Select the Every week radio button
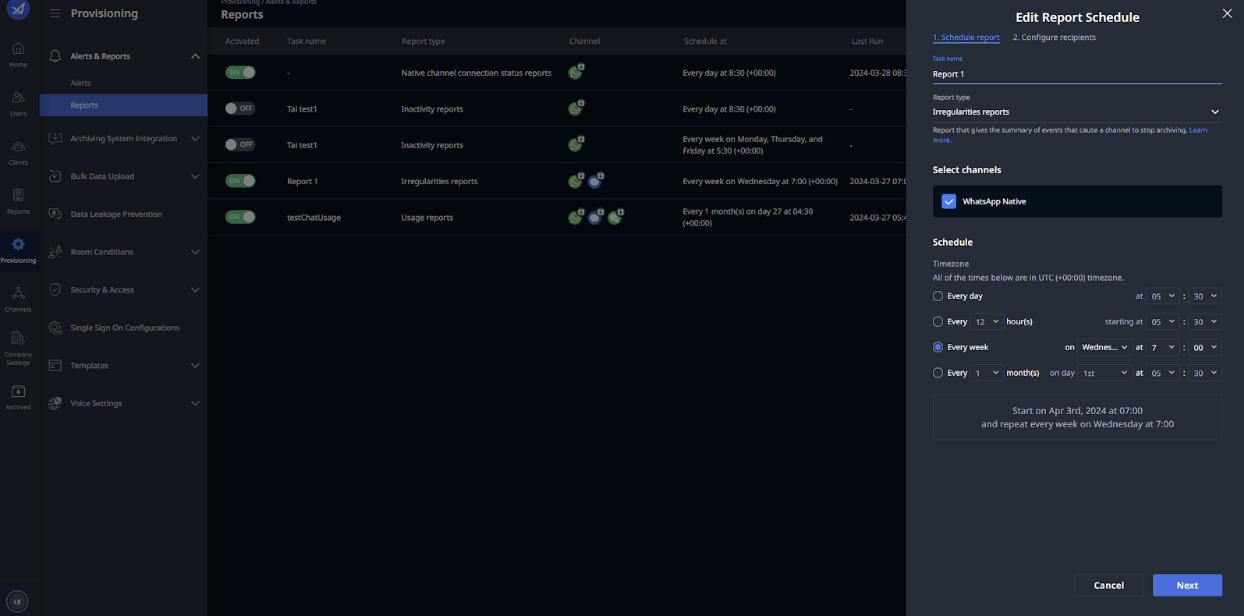The height and width of the screenshot is (616, 1244). click(x=938, y=347)
